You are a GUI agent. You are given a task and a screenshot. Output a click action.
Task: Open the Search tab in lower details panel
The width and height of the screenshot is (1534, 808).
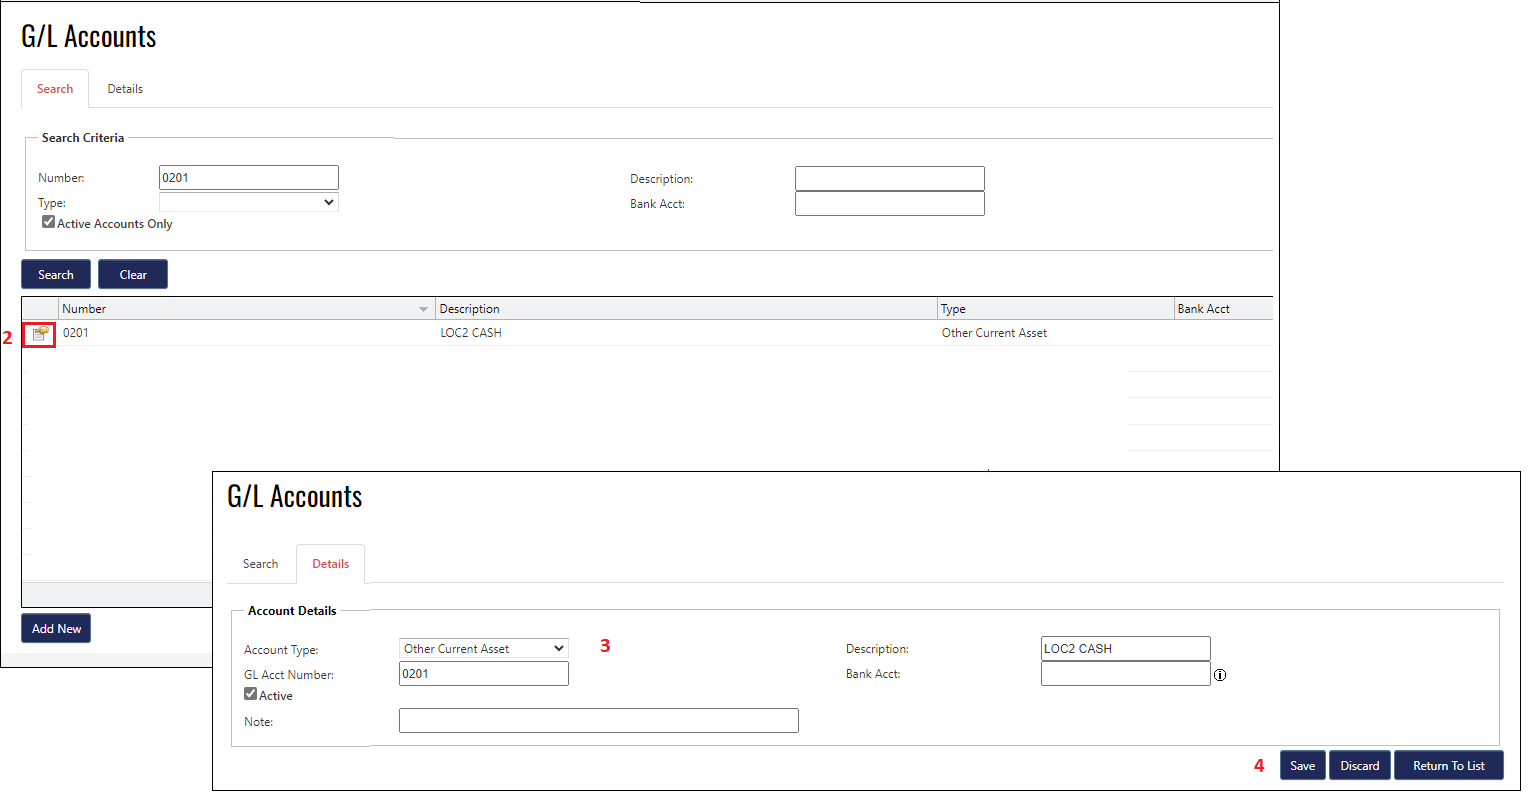point(260,564)
